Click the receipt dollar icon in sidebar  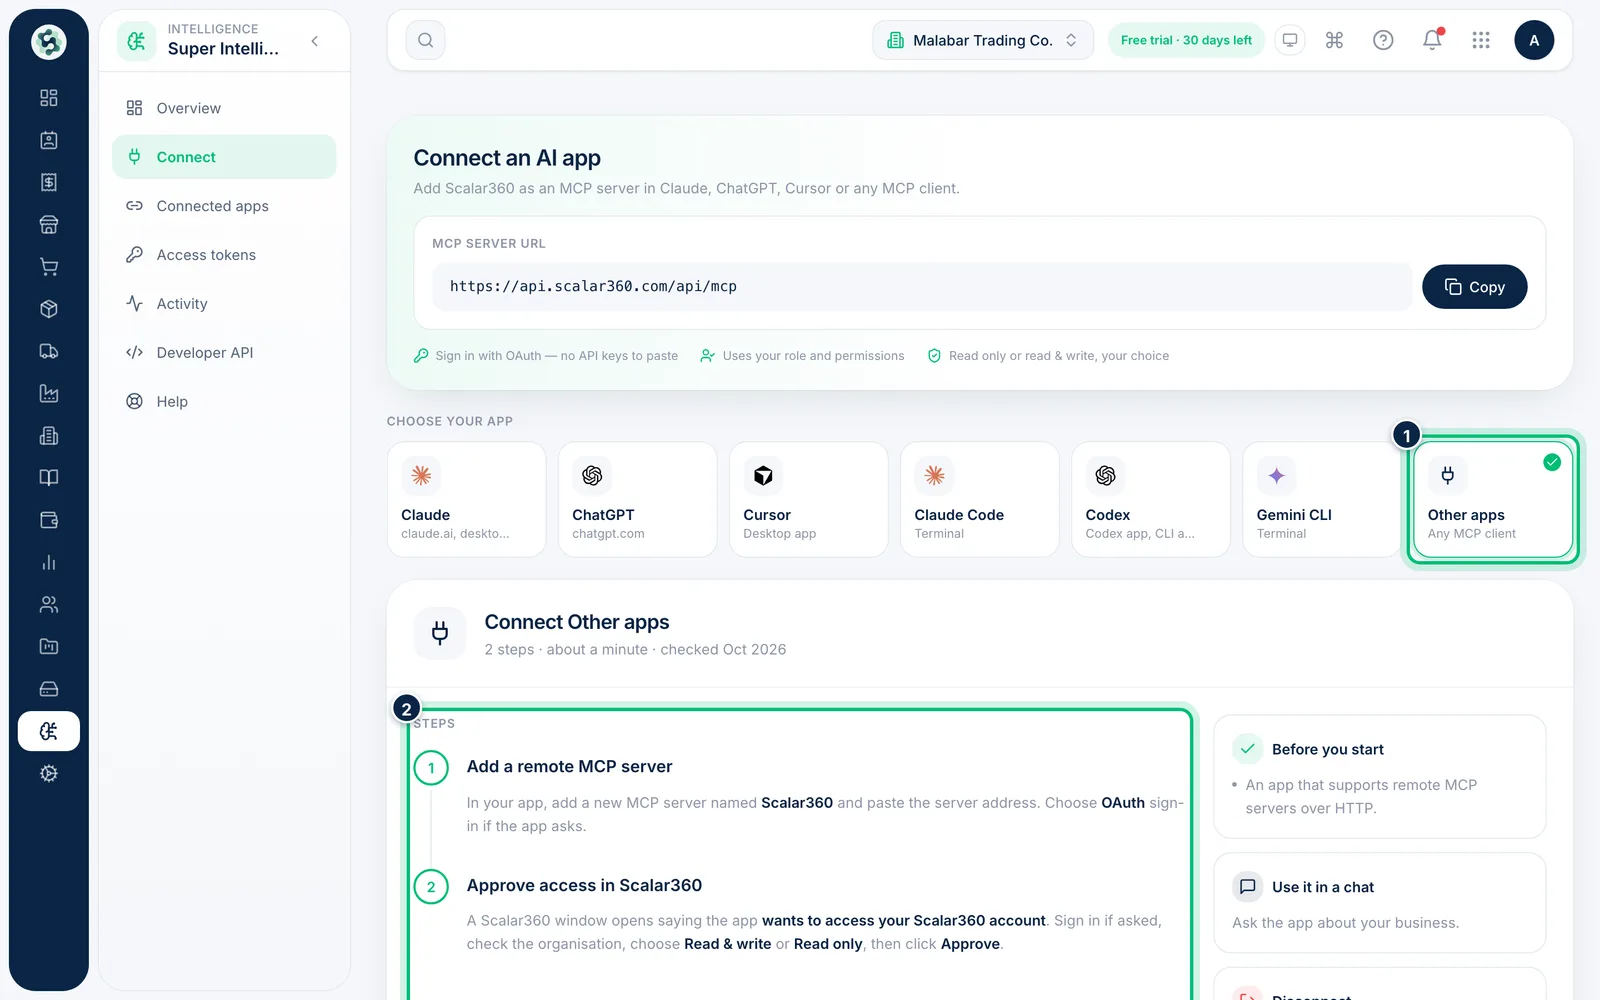48,182
